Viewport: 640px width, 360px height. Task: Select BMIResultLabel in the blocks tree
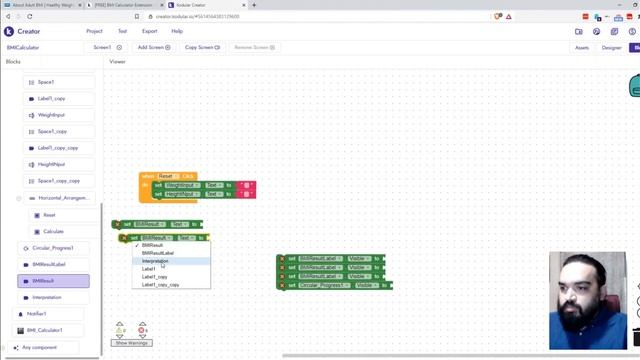coord(53,264)
